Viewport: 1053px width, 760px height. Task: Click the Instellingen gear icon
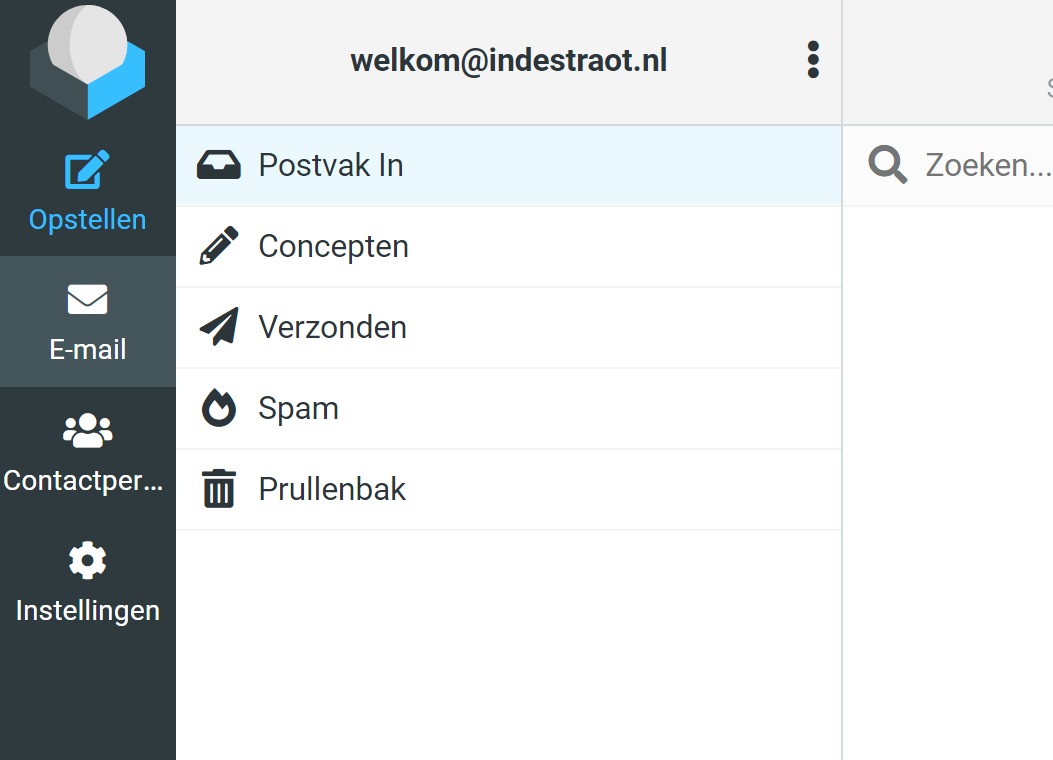pyautogui.click(x=87, y=560)
